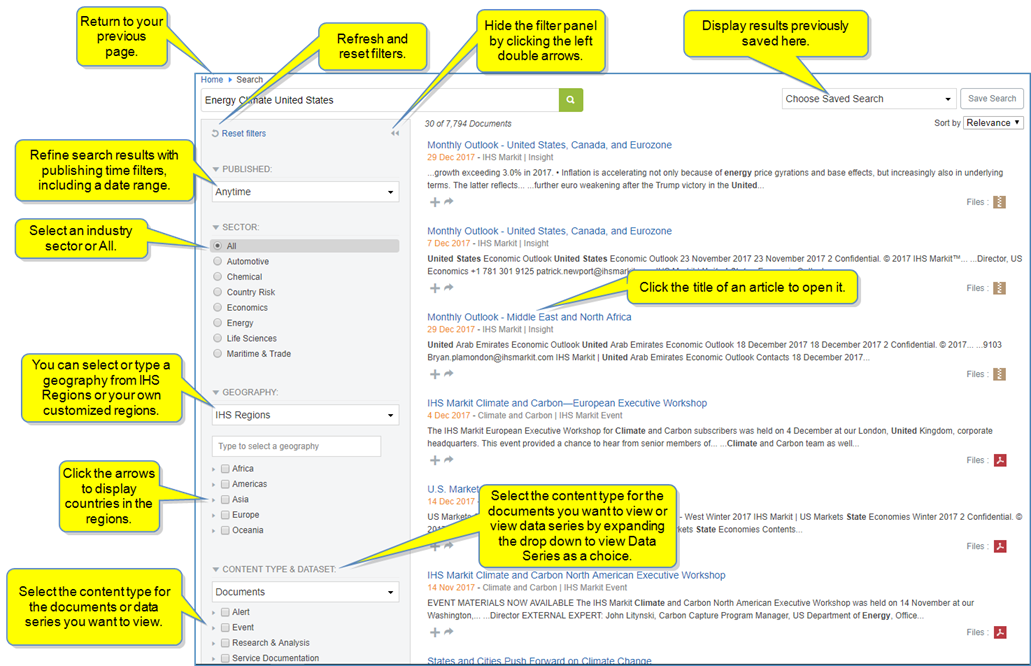This screenshot has height=666, width=1031.
Task: Share the Middle East and North Africa result
Action: [x=448, y=373]
